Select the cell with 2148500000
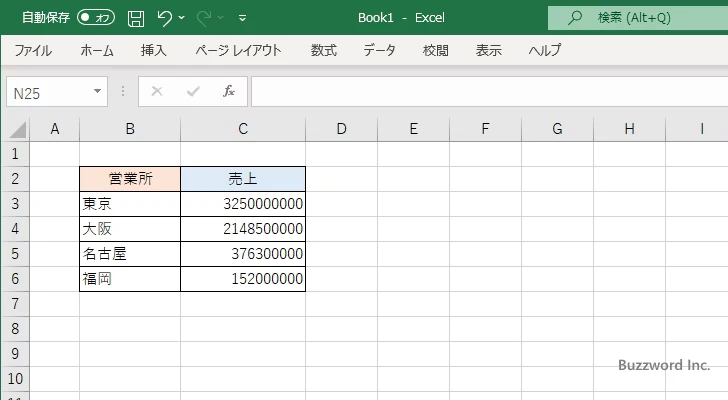 pos(243,229)
